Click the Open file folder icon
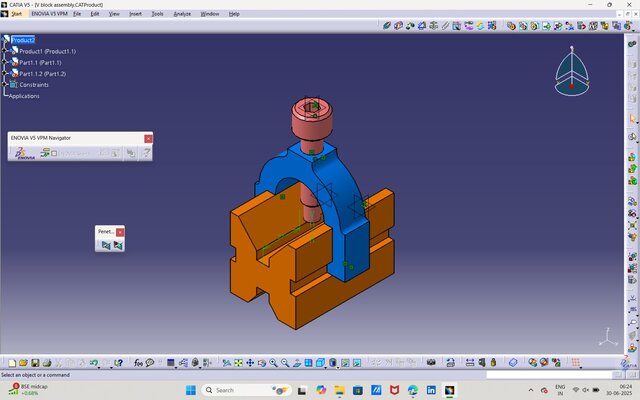The width and height of the screenshot is (640, 400). [x=23, y=362]
